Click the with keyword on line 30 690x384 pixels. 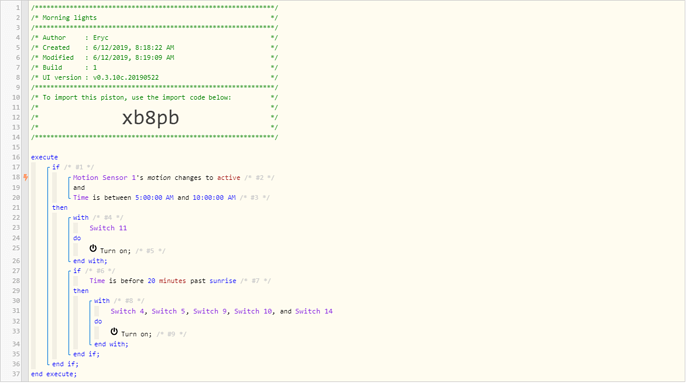(x=102, y=301)
